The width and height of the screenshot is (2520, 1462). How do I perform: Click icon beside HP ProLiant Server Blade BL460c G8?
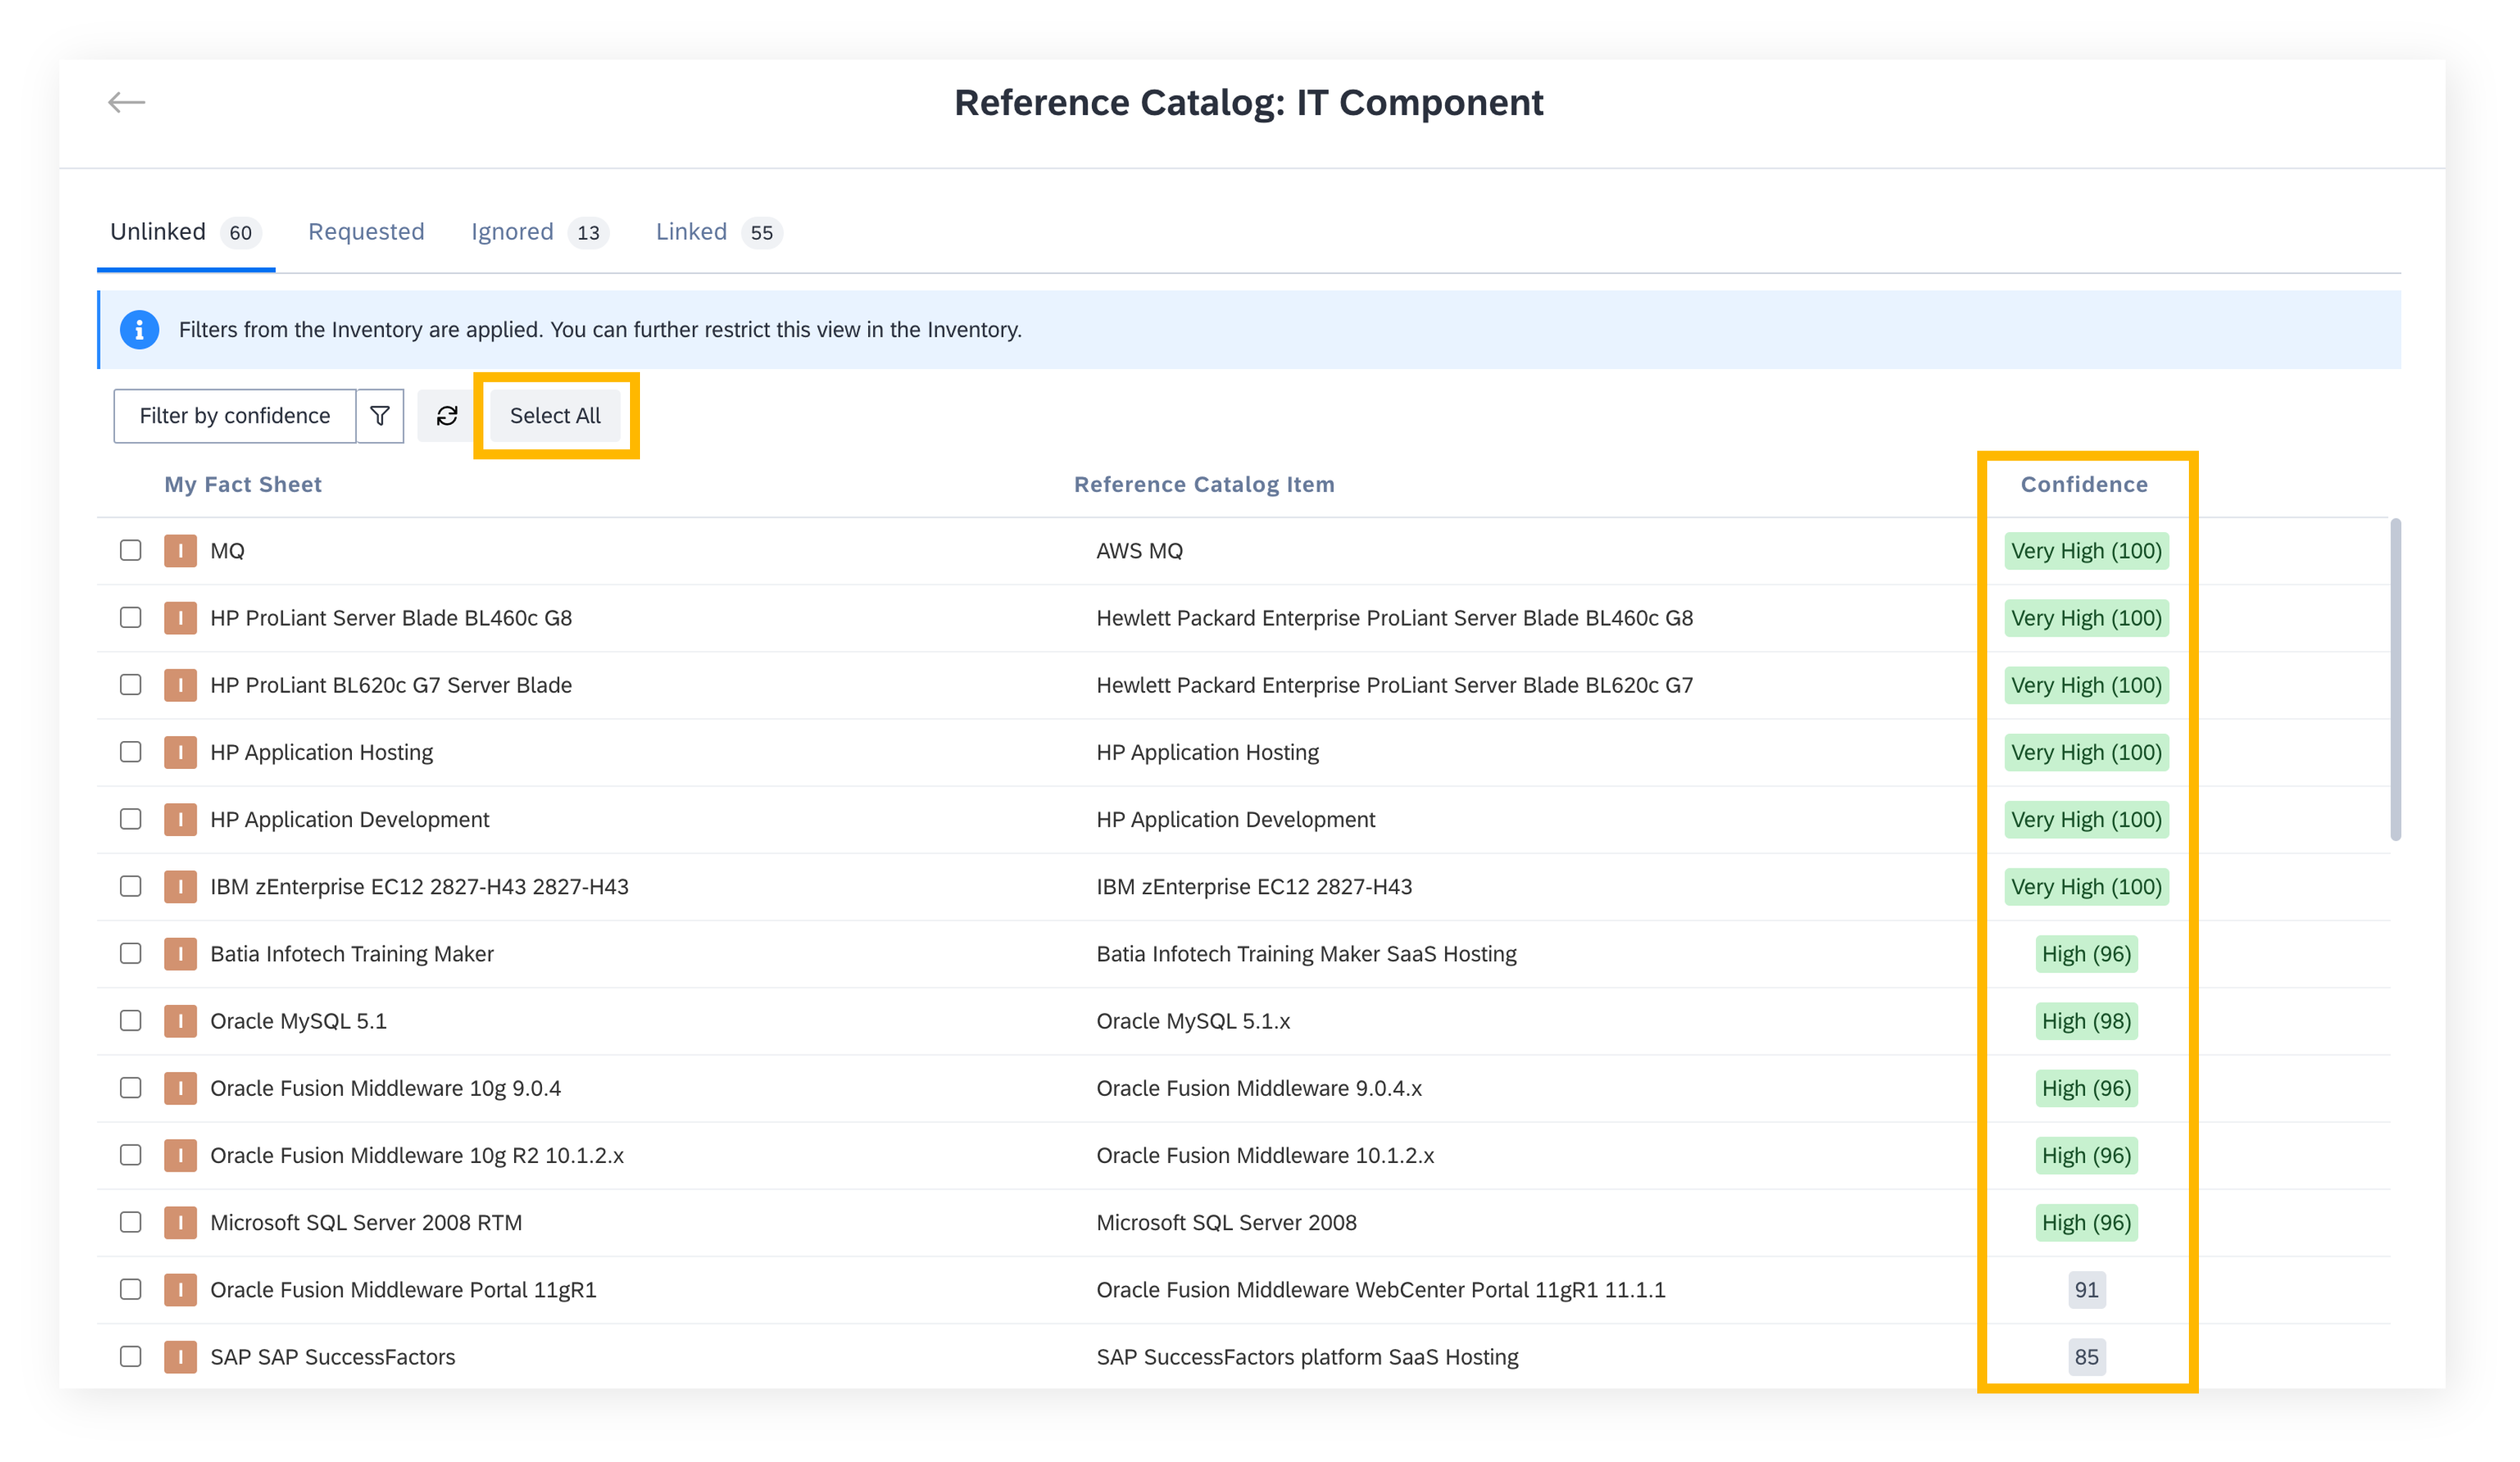(x=180, y=618)
